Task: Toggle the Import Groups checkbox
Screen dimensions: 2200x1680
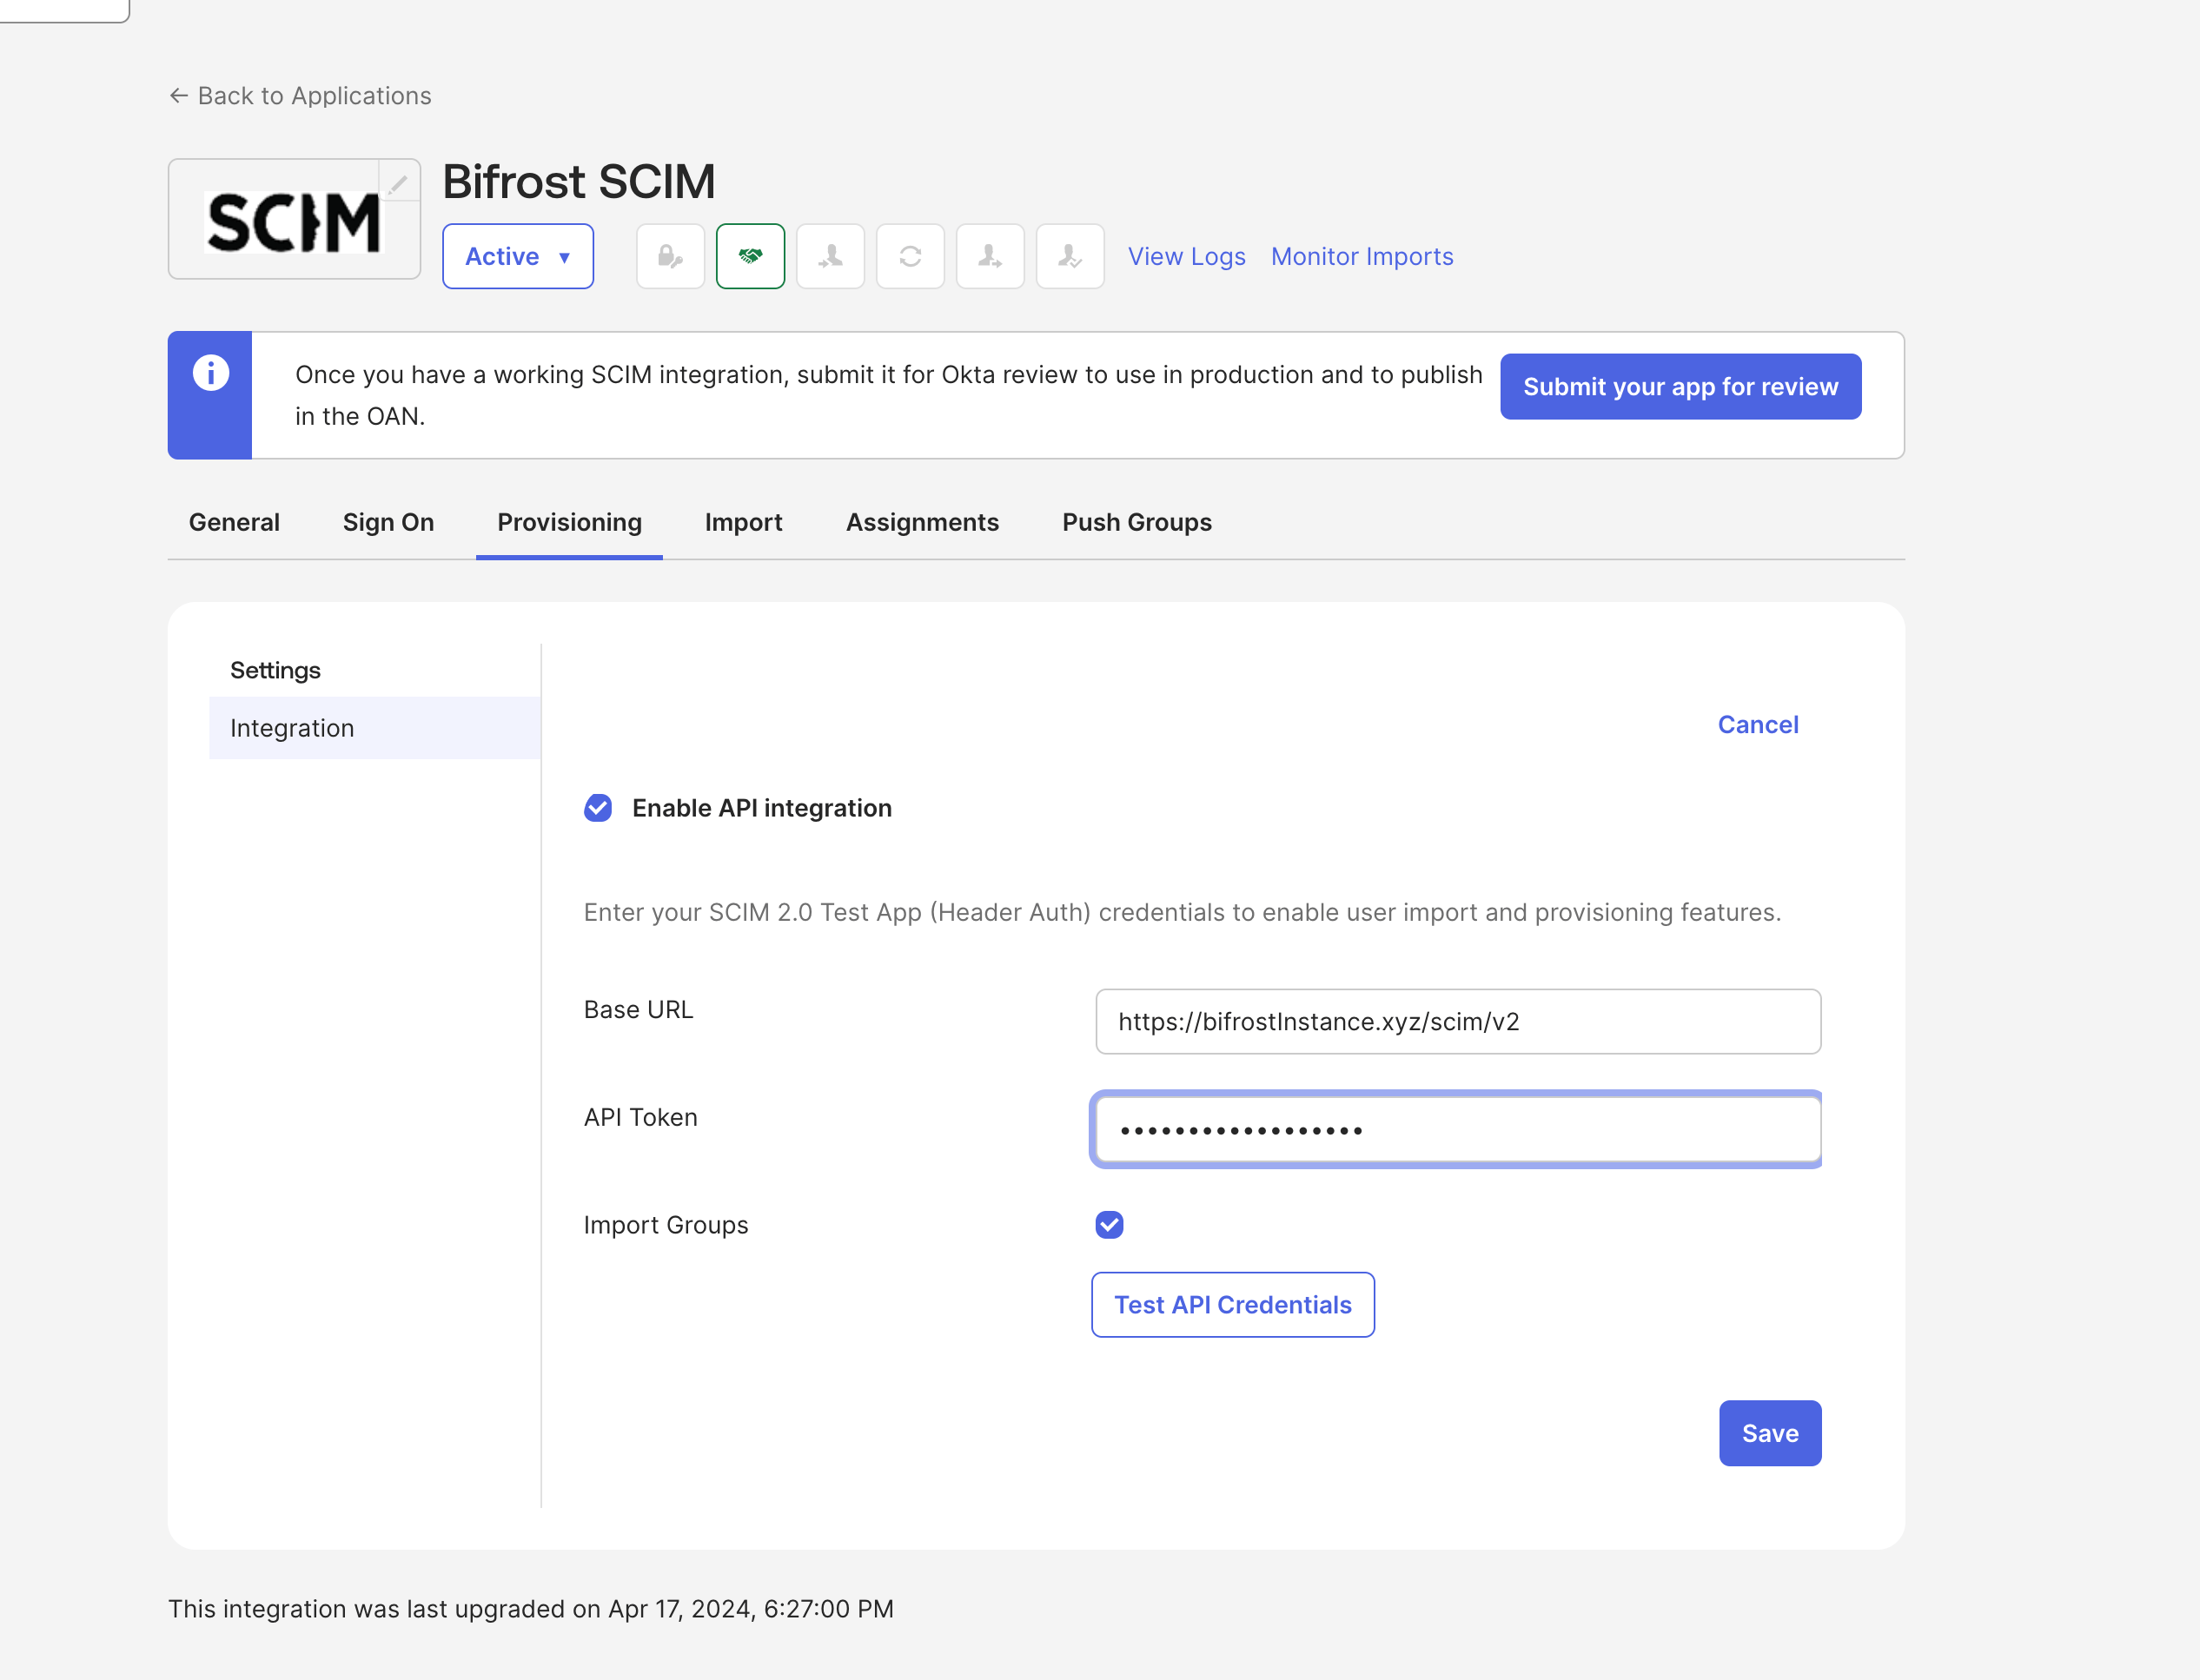Action: click(x=1109, y=1224)
